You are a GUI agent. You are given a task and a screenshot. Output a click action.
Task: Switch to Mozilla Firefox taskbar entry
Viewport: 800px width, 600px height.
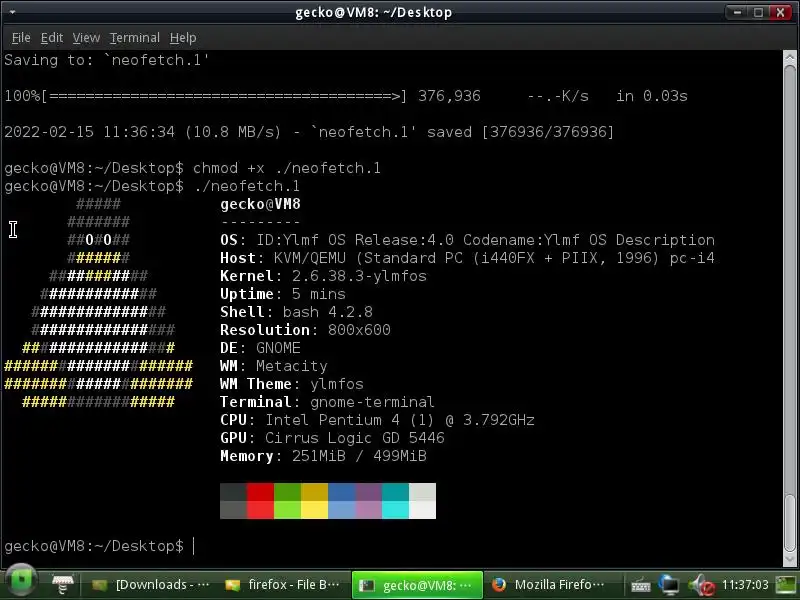pyautogui.click(x=549, y=585)
